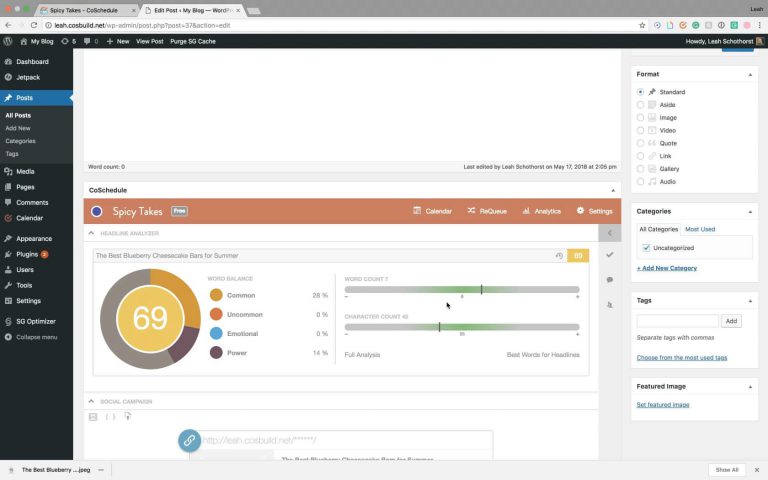Open Add New under Posts
768x480 pixels.
[18, 128]
